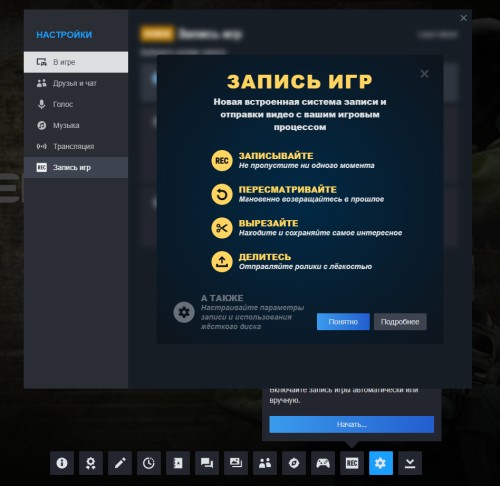Open the chat bubbles icon

[x=207, y=463]
